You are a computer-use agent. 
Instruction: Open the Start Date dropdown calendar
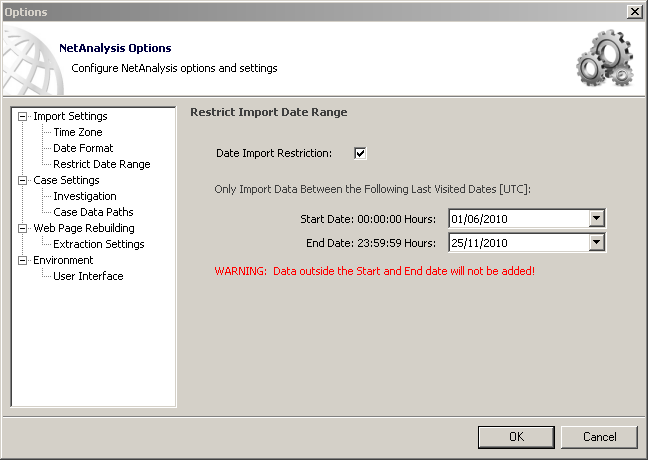(x=596, y=219)
